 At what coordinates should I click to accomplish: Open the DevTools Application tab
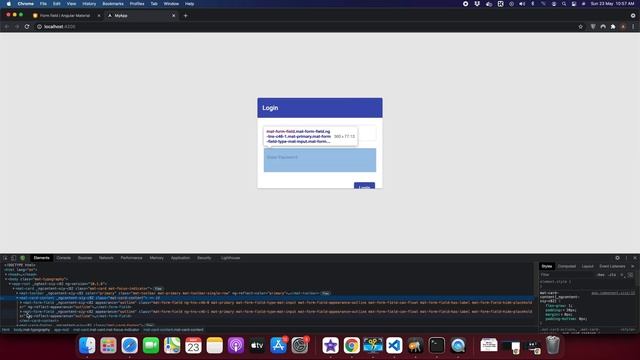pos(180,258)
